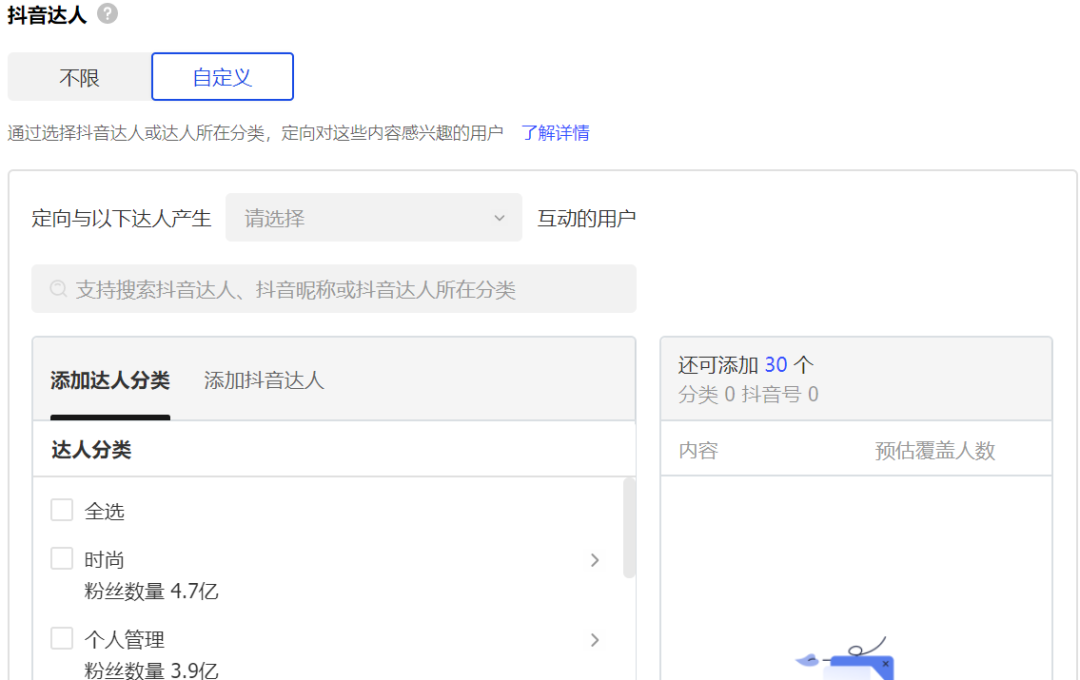Click the 分类 0 抖音号 0 summary

pyautogui.click(x=748, y=394)
